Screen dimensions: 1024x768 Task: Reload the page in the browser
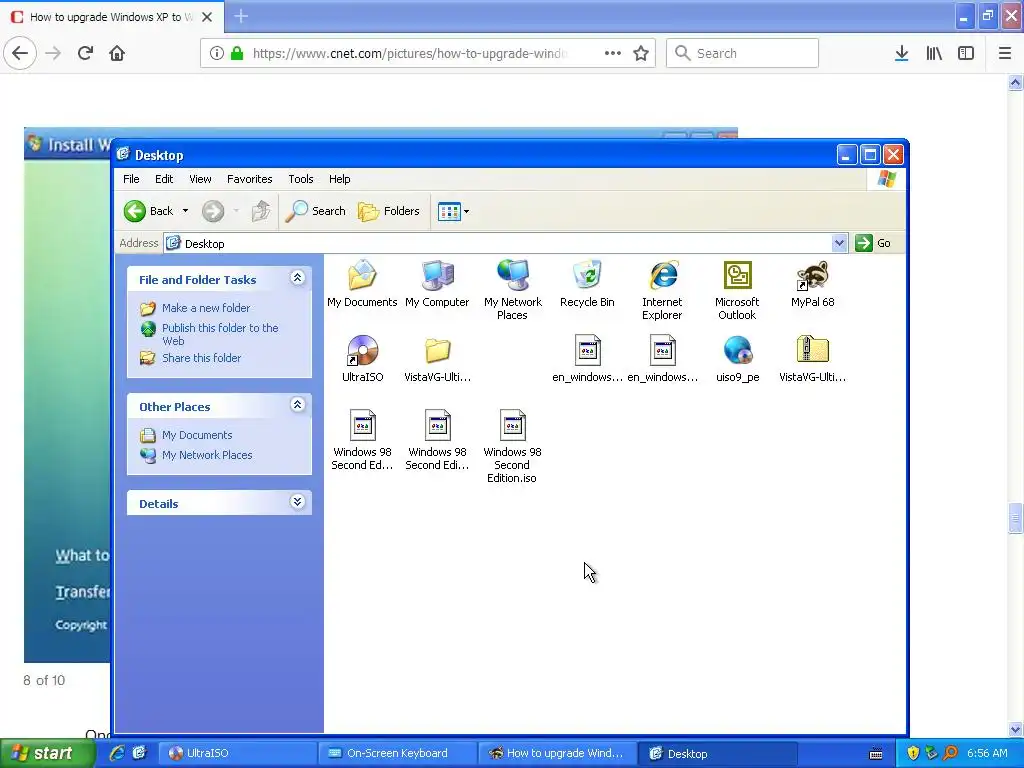click(x=85, y=53)
